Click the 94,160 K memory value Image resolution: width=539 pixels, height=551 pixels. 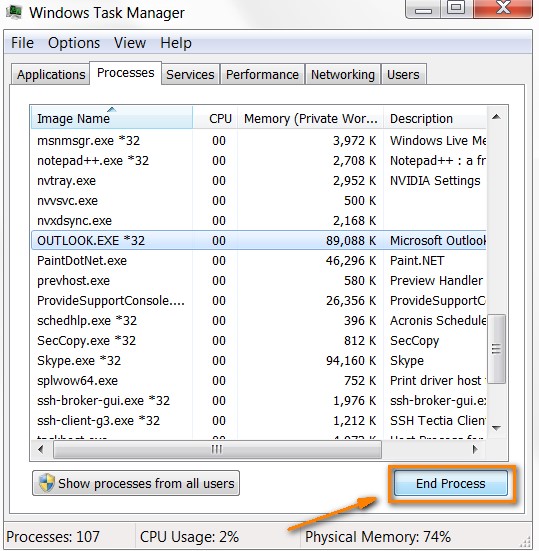[351, 361]
